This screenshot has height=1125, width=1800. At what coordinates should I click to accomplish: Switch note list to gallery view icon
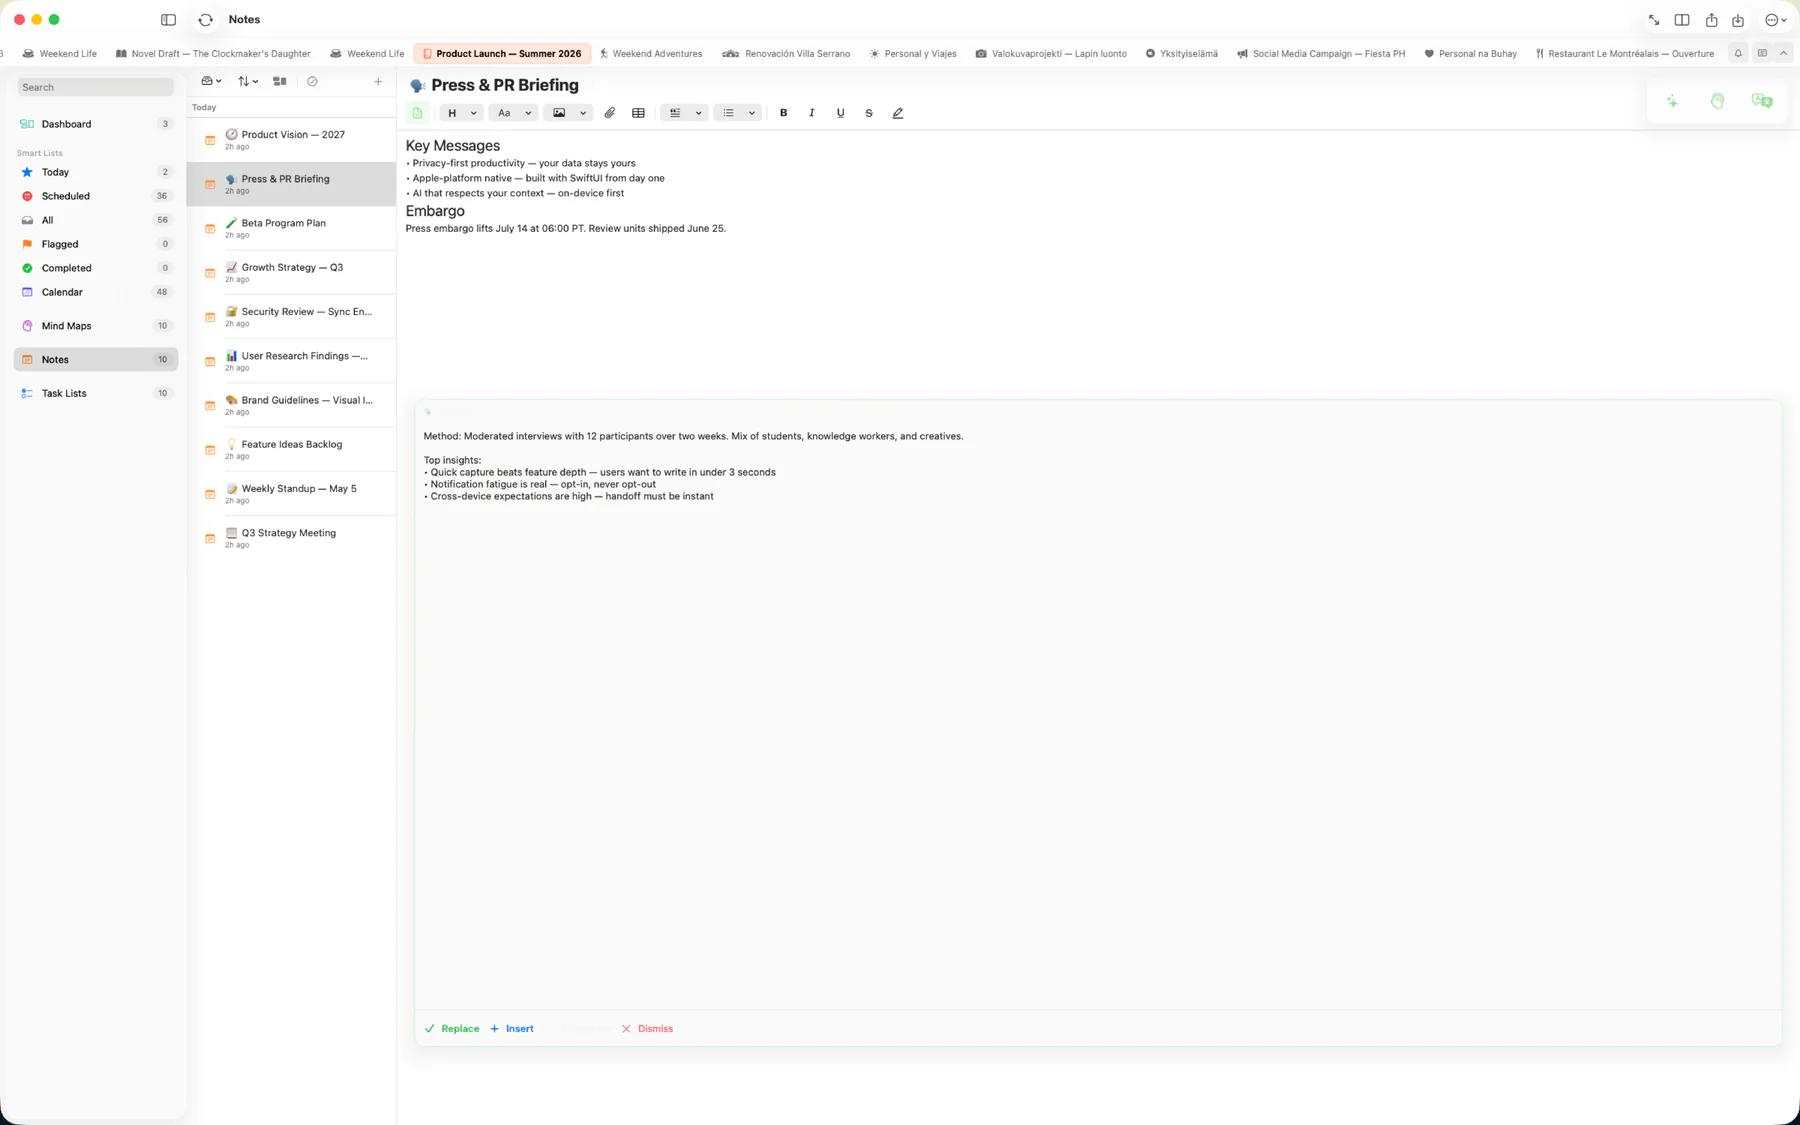point(279,82)
